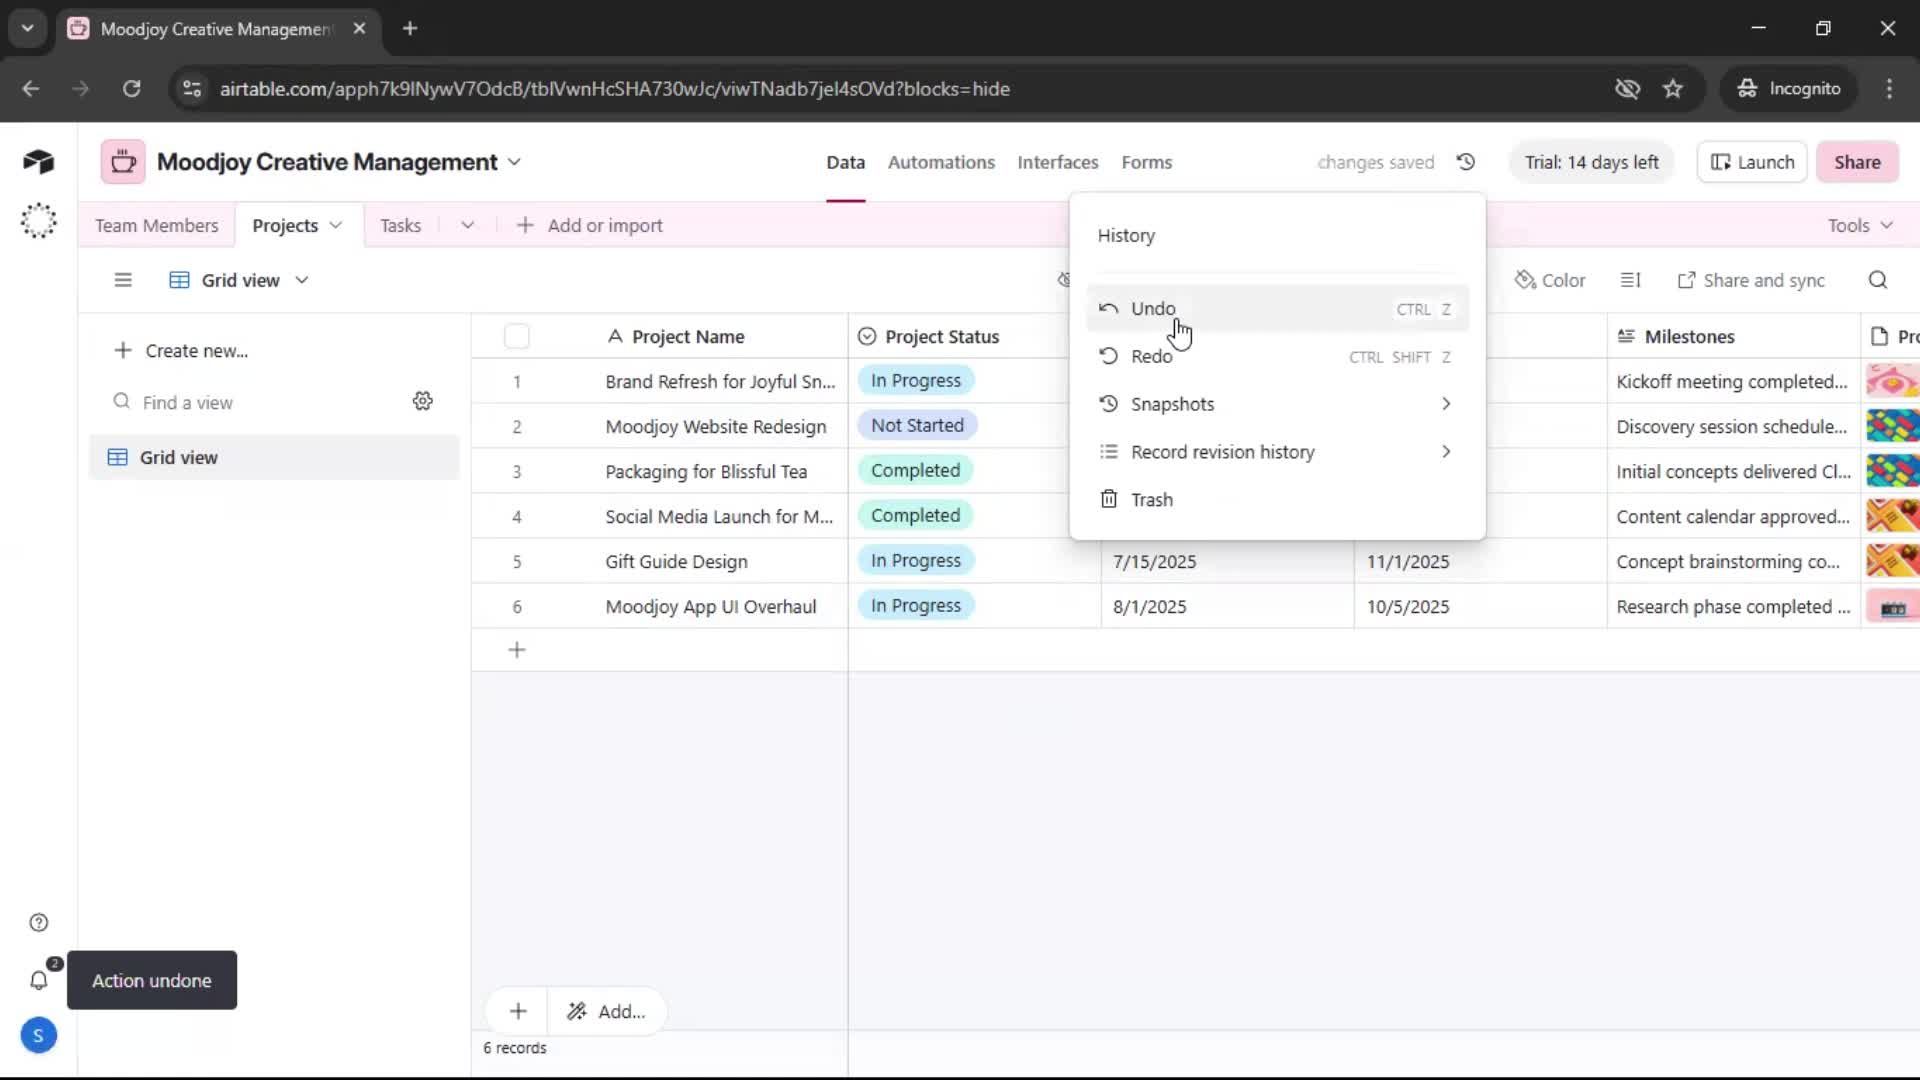The image size is (1920, 1080).
Task: Click the In Progress status for Brand Refresh
Action: [x=915, y=381]
